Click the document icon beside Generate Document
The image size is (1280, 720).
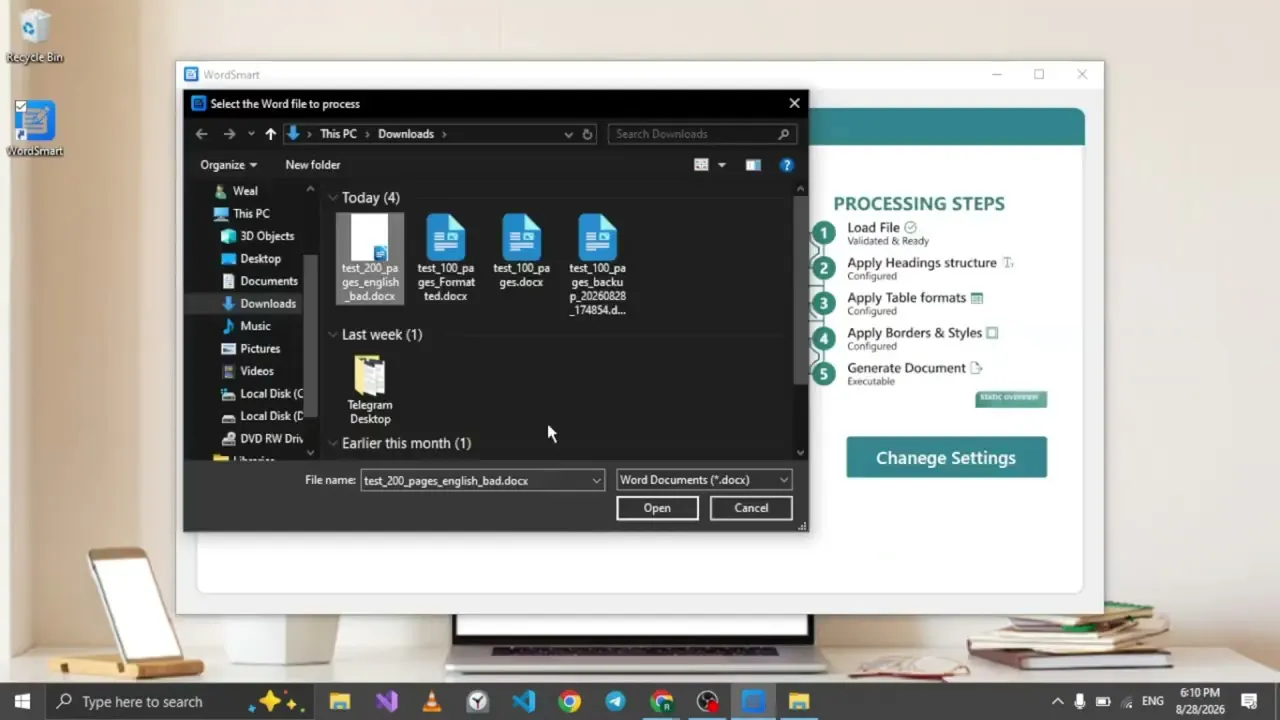(x=976, y=368)
